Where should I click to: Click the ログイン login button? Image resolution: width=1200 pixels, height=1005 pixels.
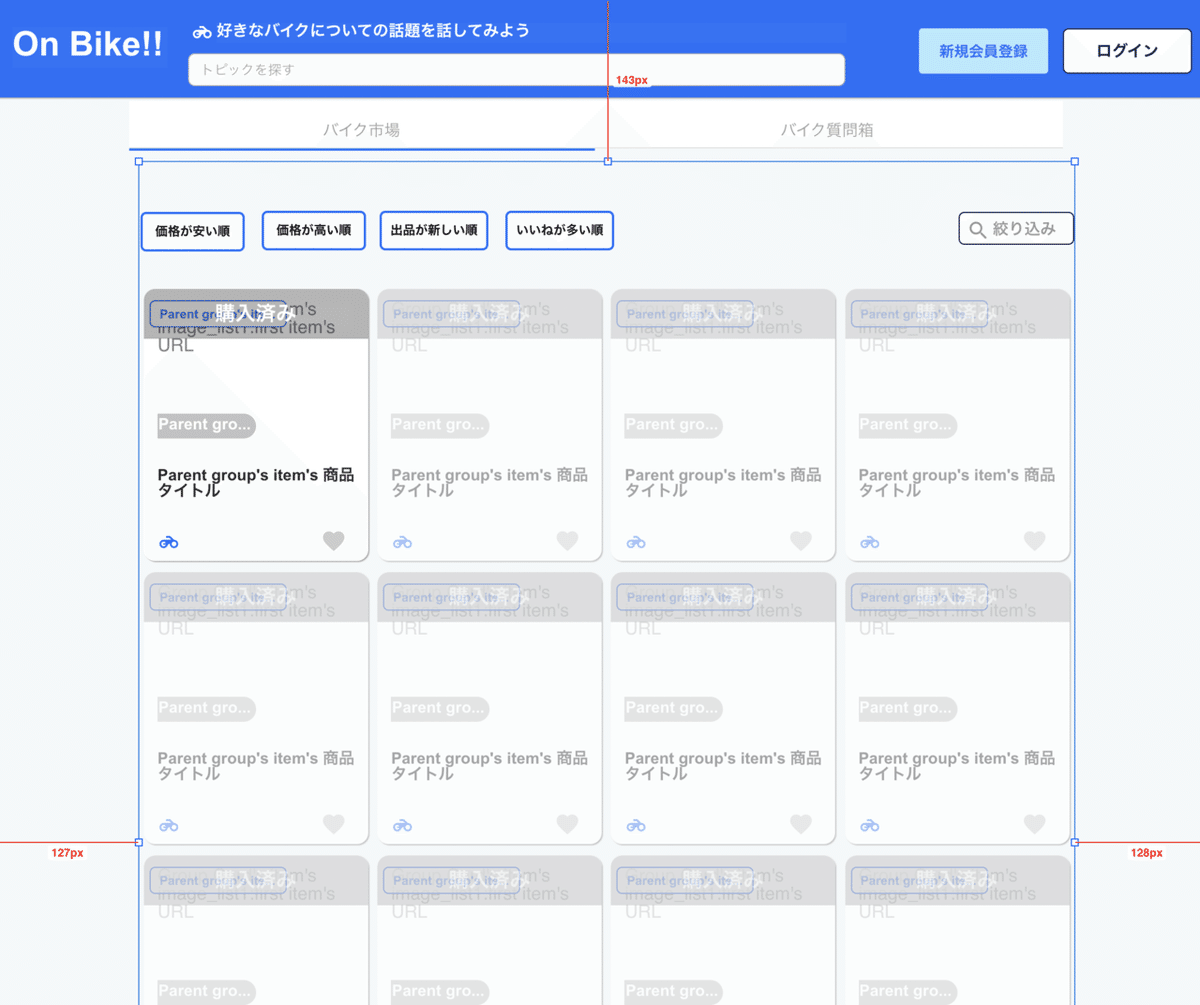click(x=1127, y=51)
